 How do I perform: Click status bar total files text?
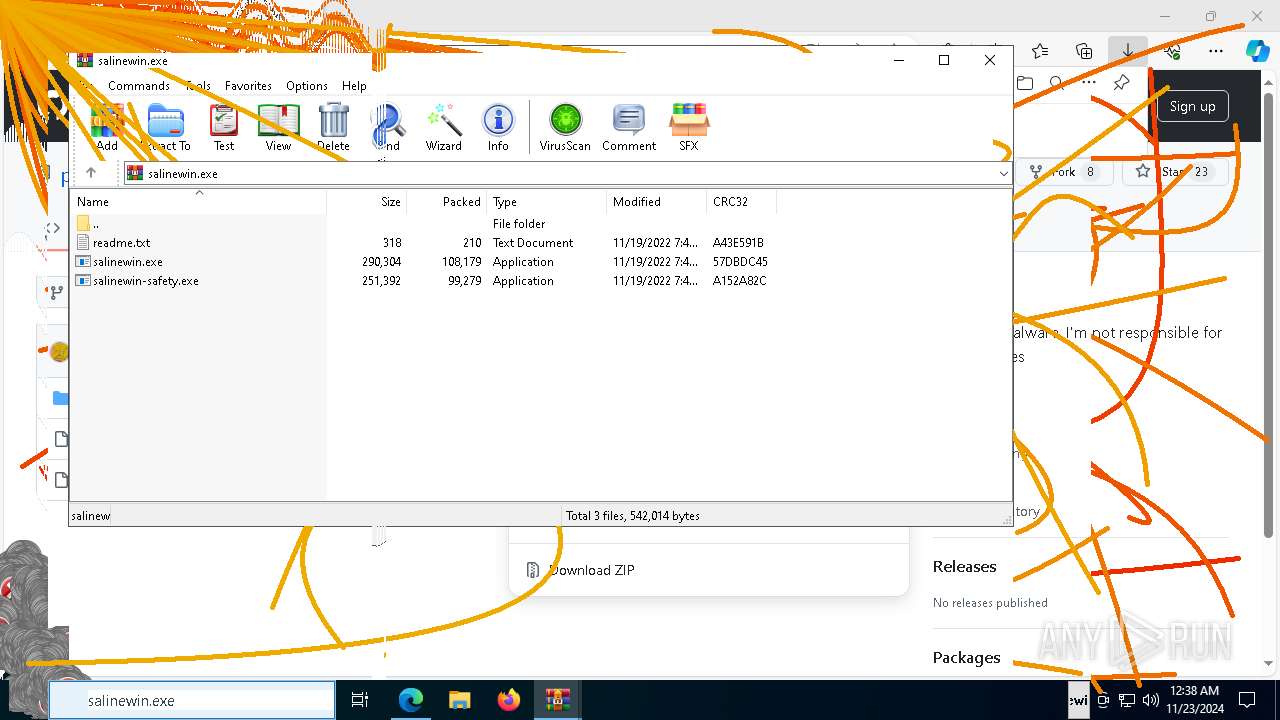tap(633, 516)
